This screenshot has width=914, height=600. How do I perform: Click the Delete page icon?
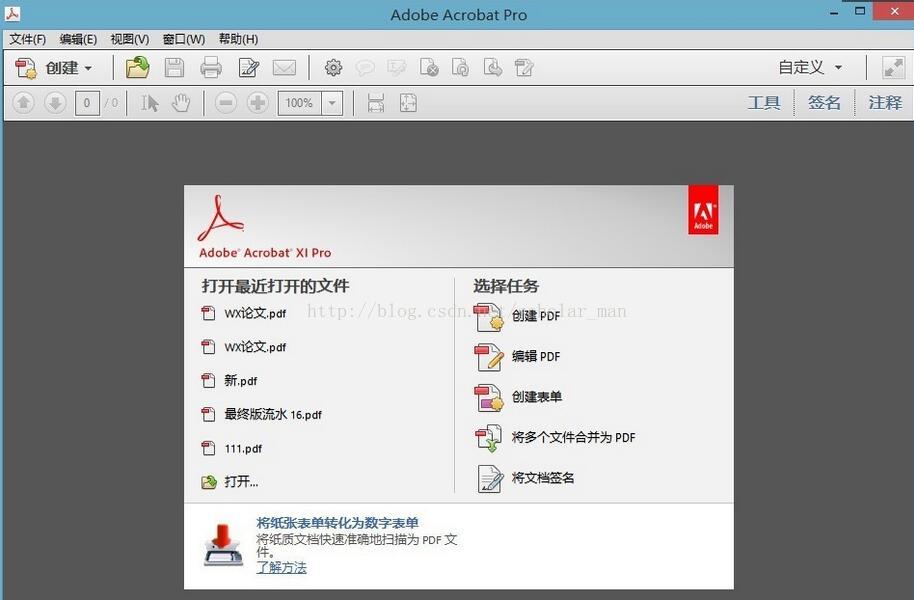429,68
